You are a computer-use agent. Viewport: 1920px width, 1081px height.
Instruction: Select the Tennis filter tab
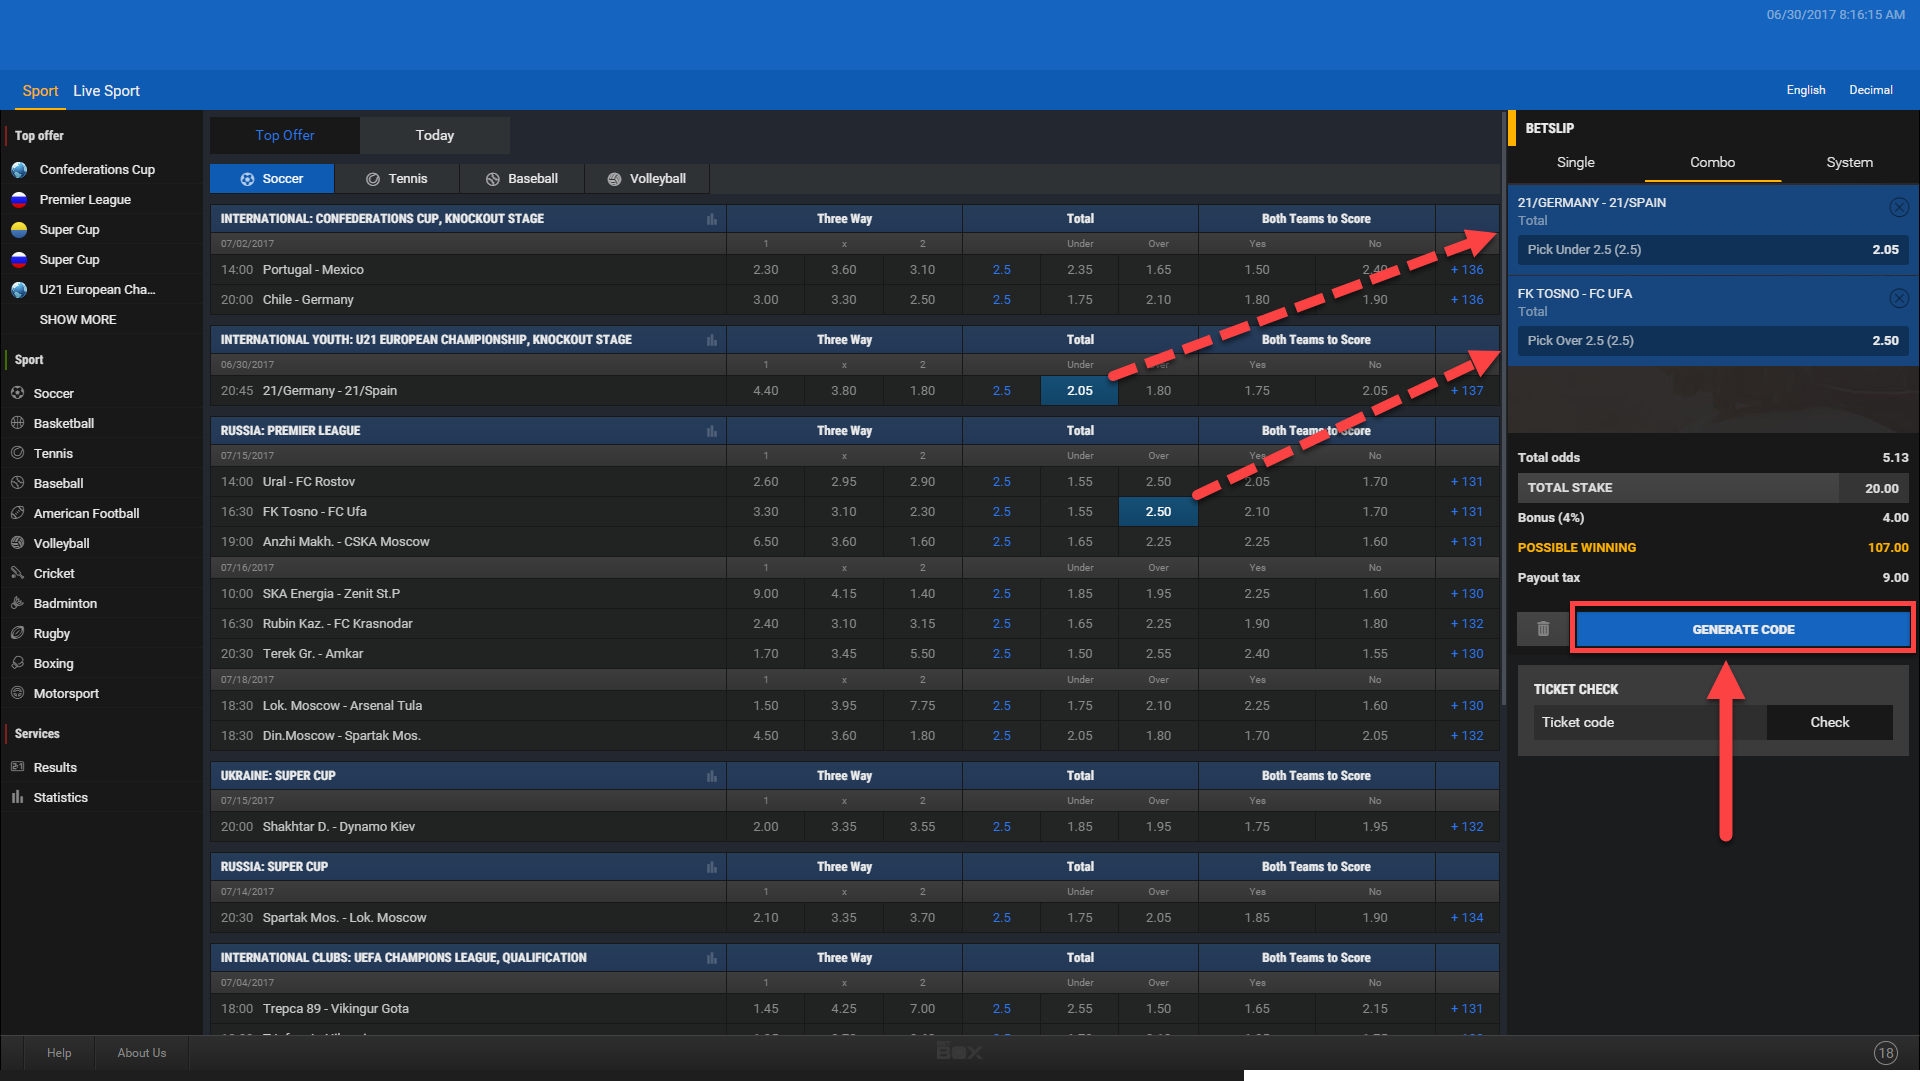397,179
